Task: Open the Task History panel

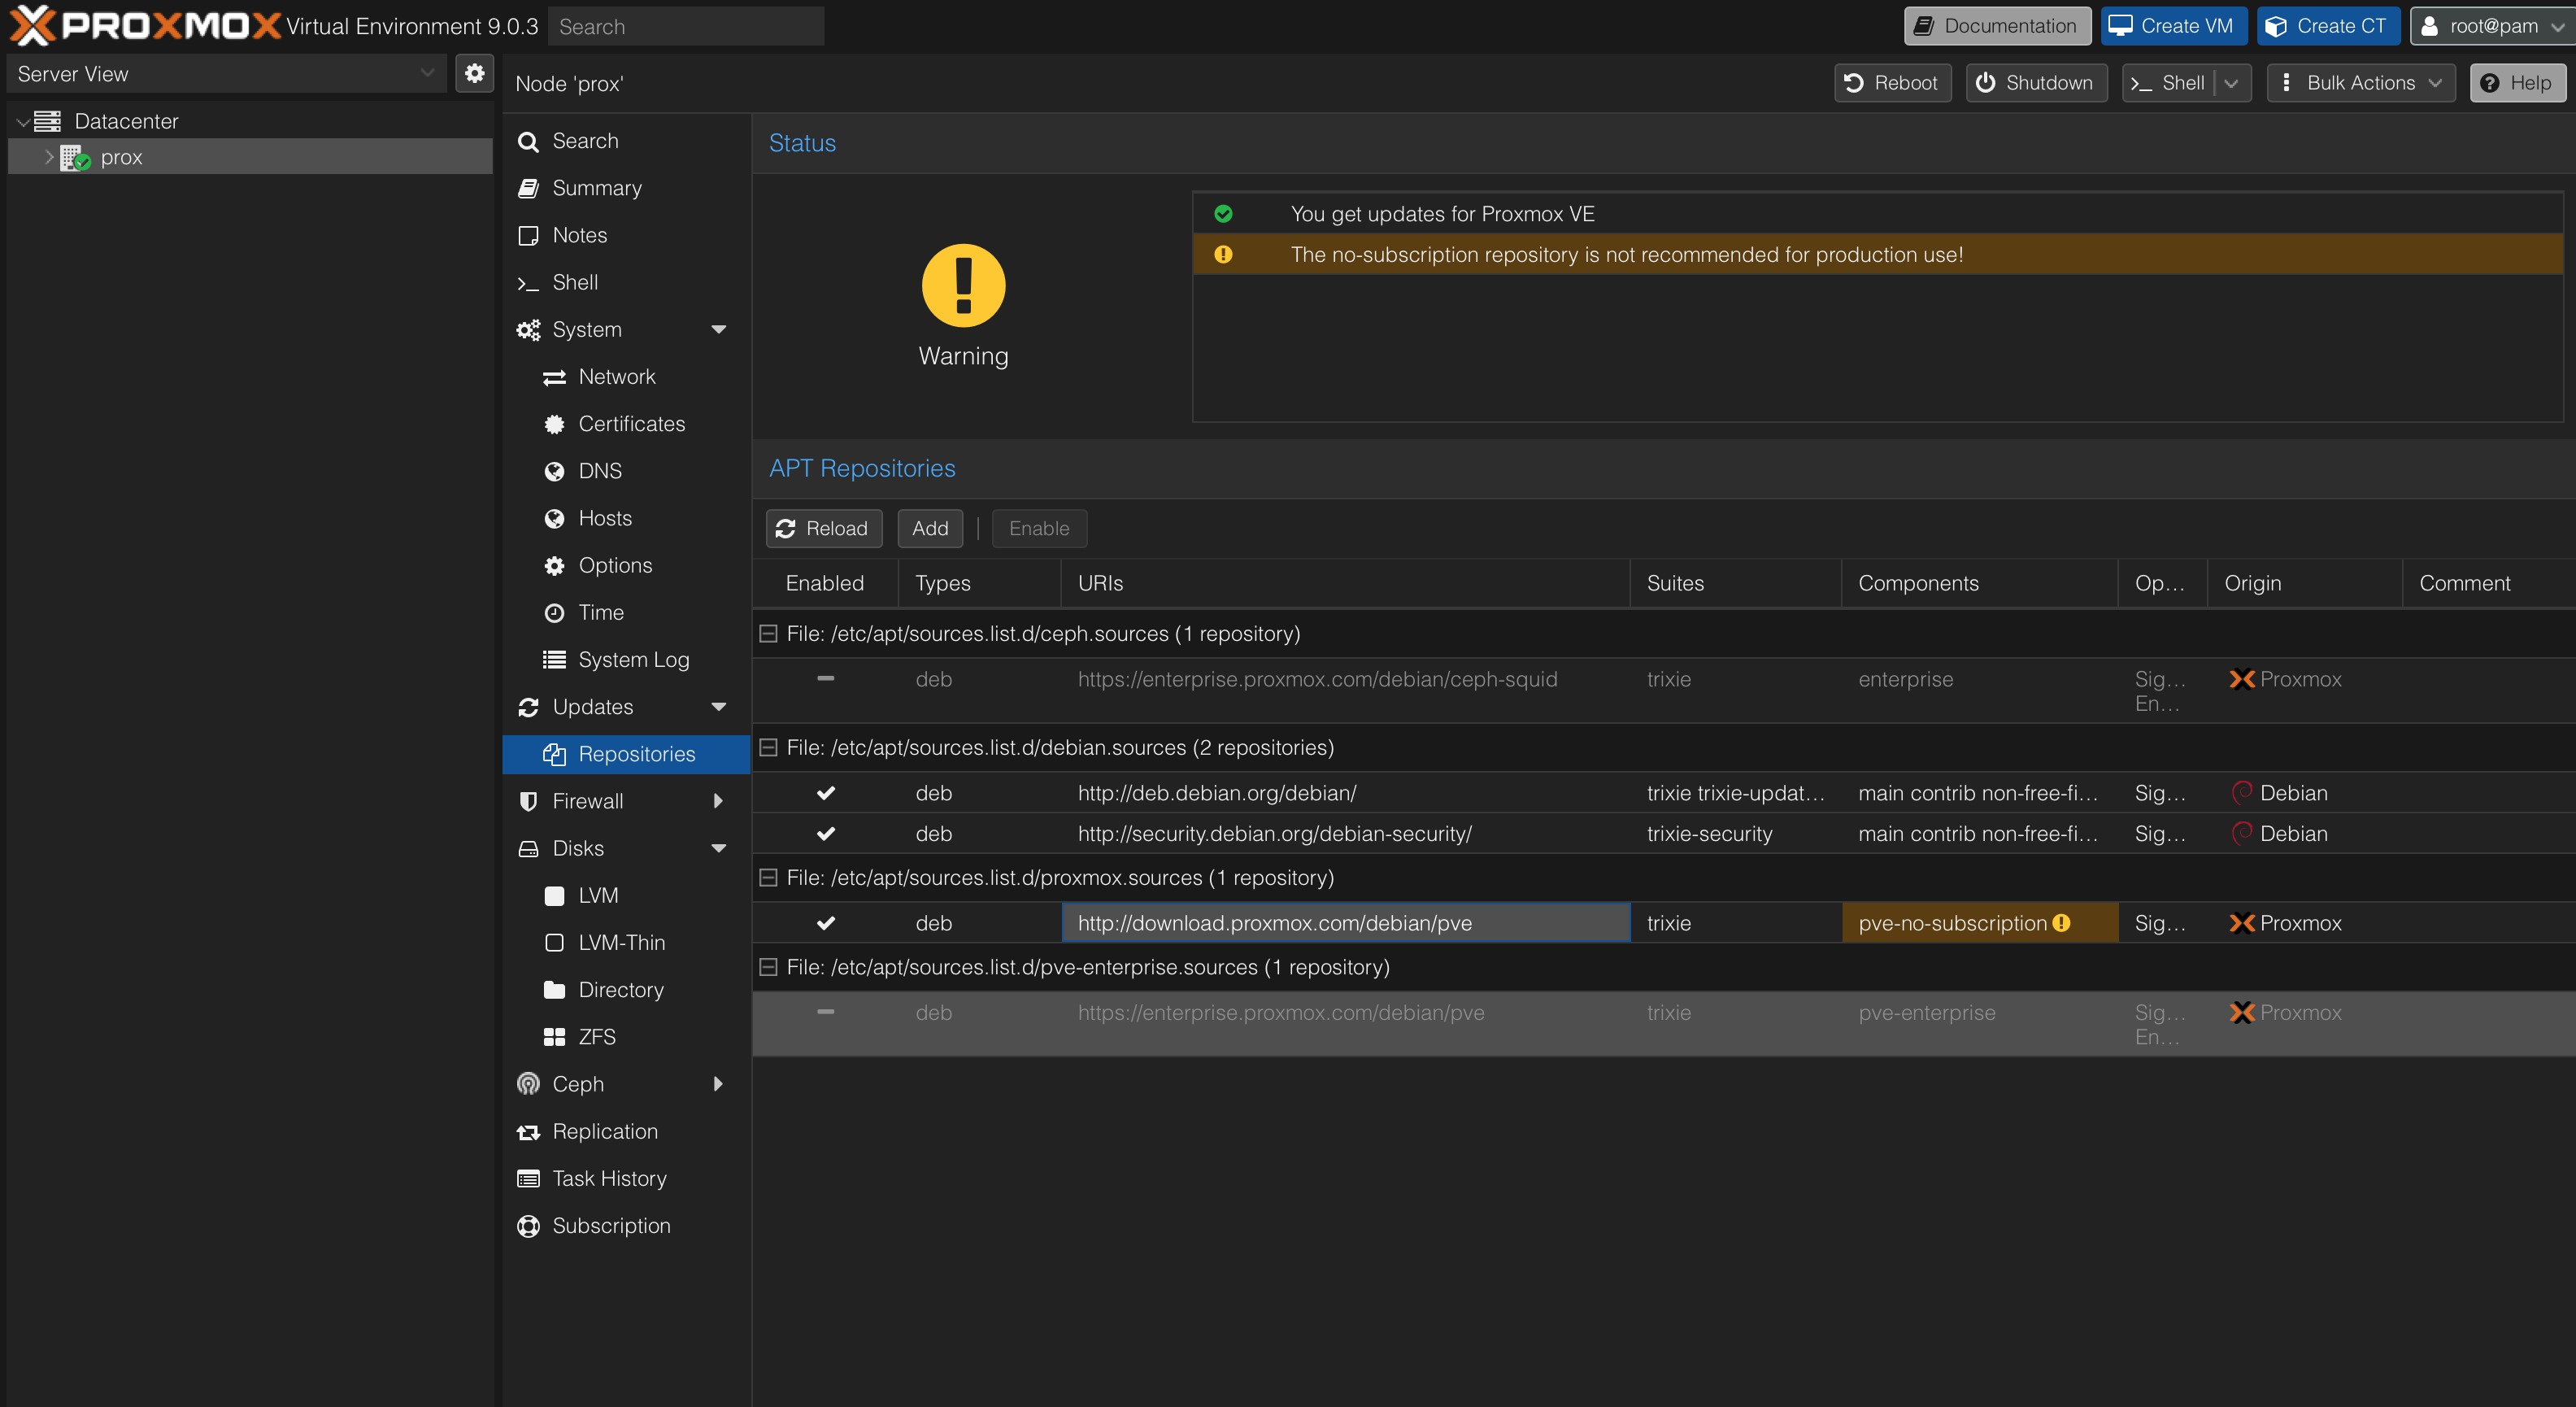Action: coord(610,1178)
